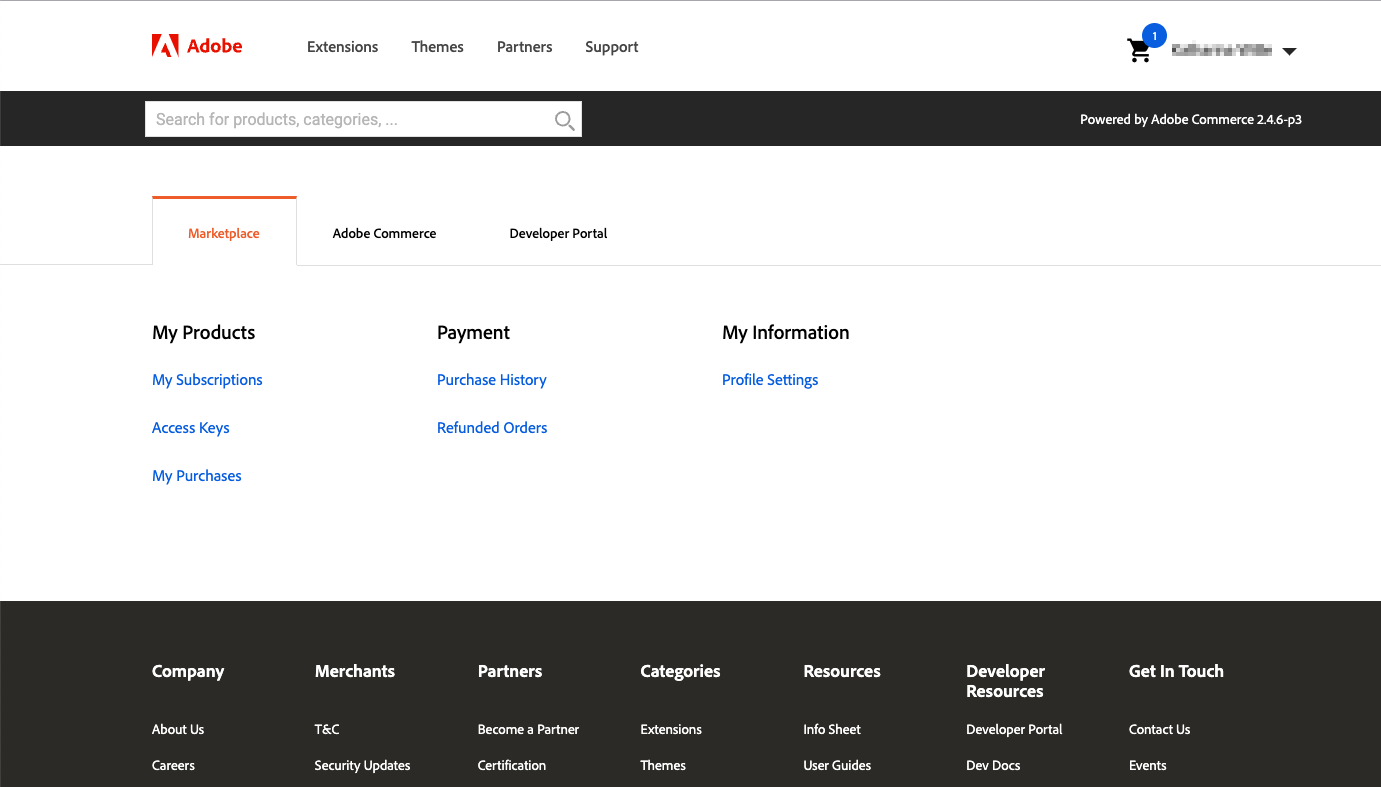Click the "Payment" heading

click(x=473, y=332)
